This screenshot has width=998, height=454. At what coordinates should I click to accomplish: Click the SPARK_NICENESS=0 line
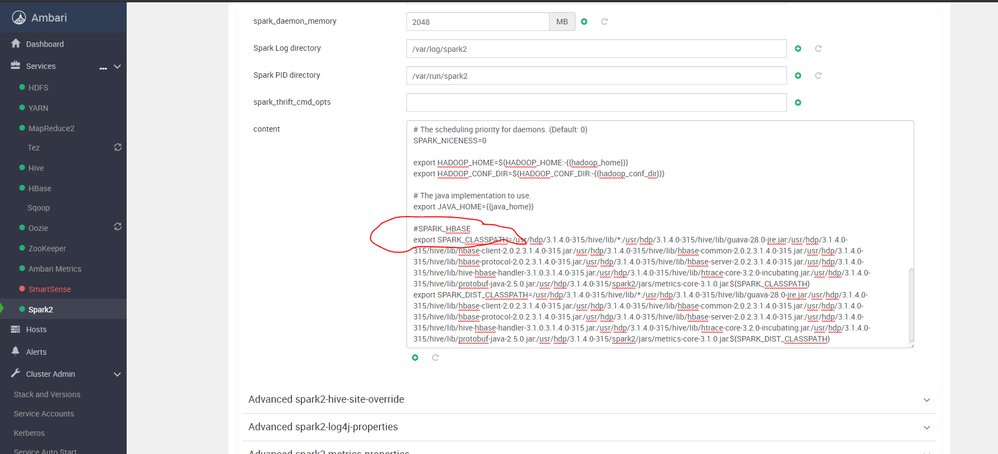(449, 139)
